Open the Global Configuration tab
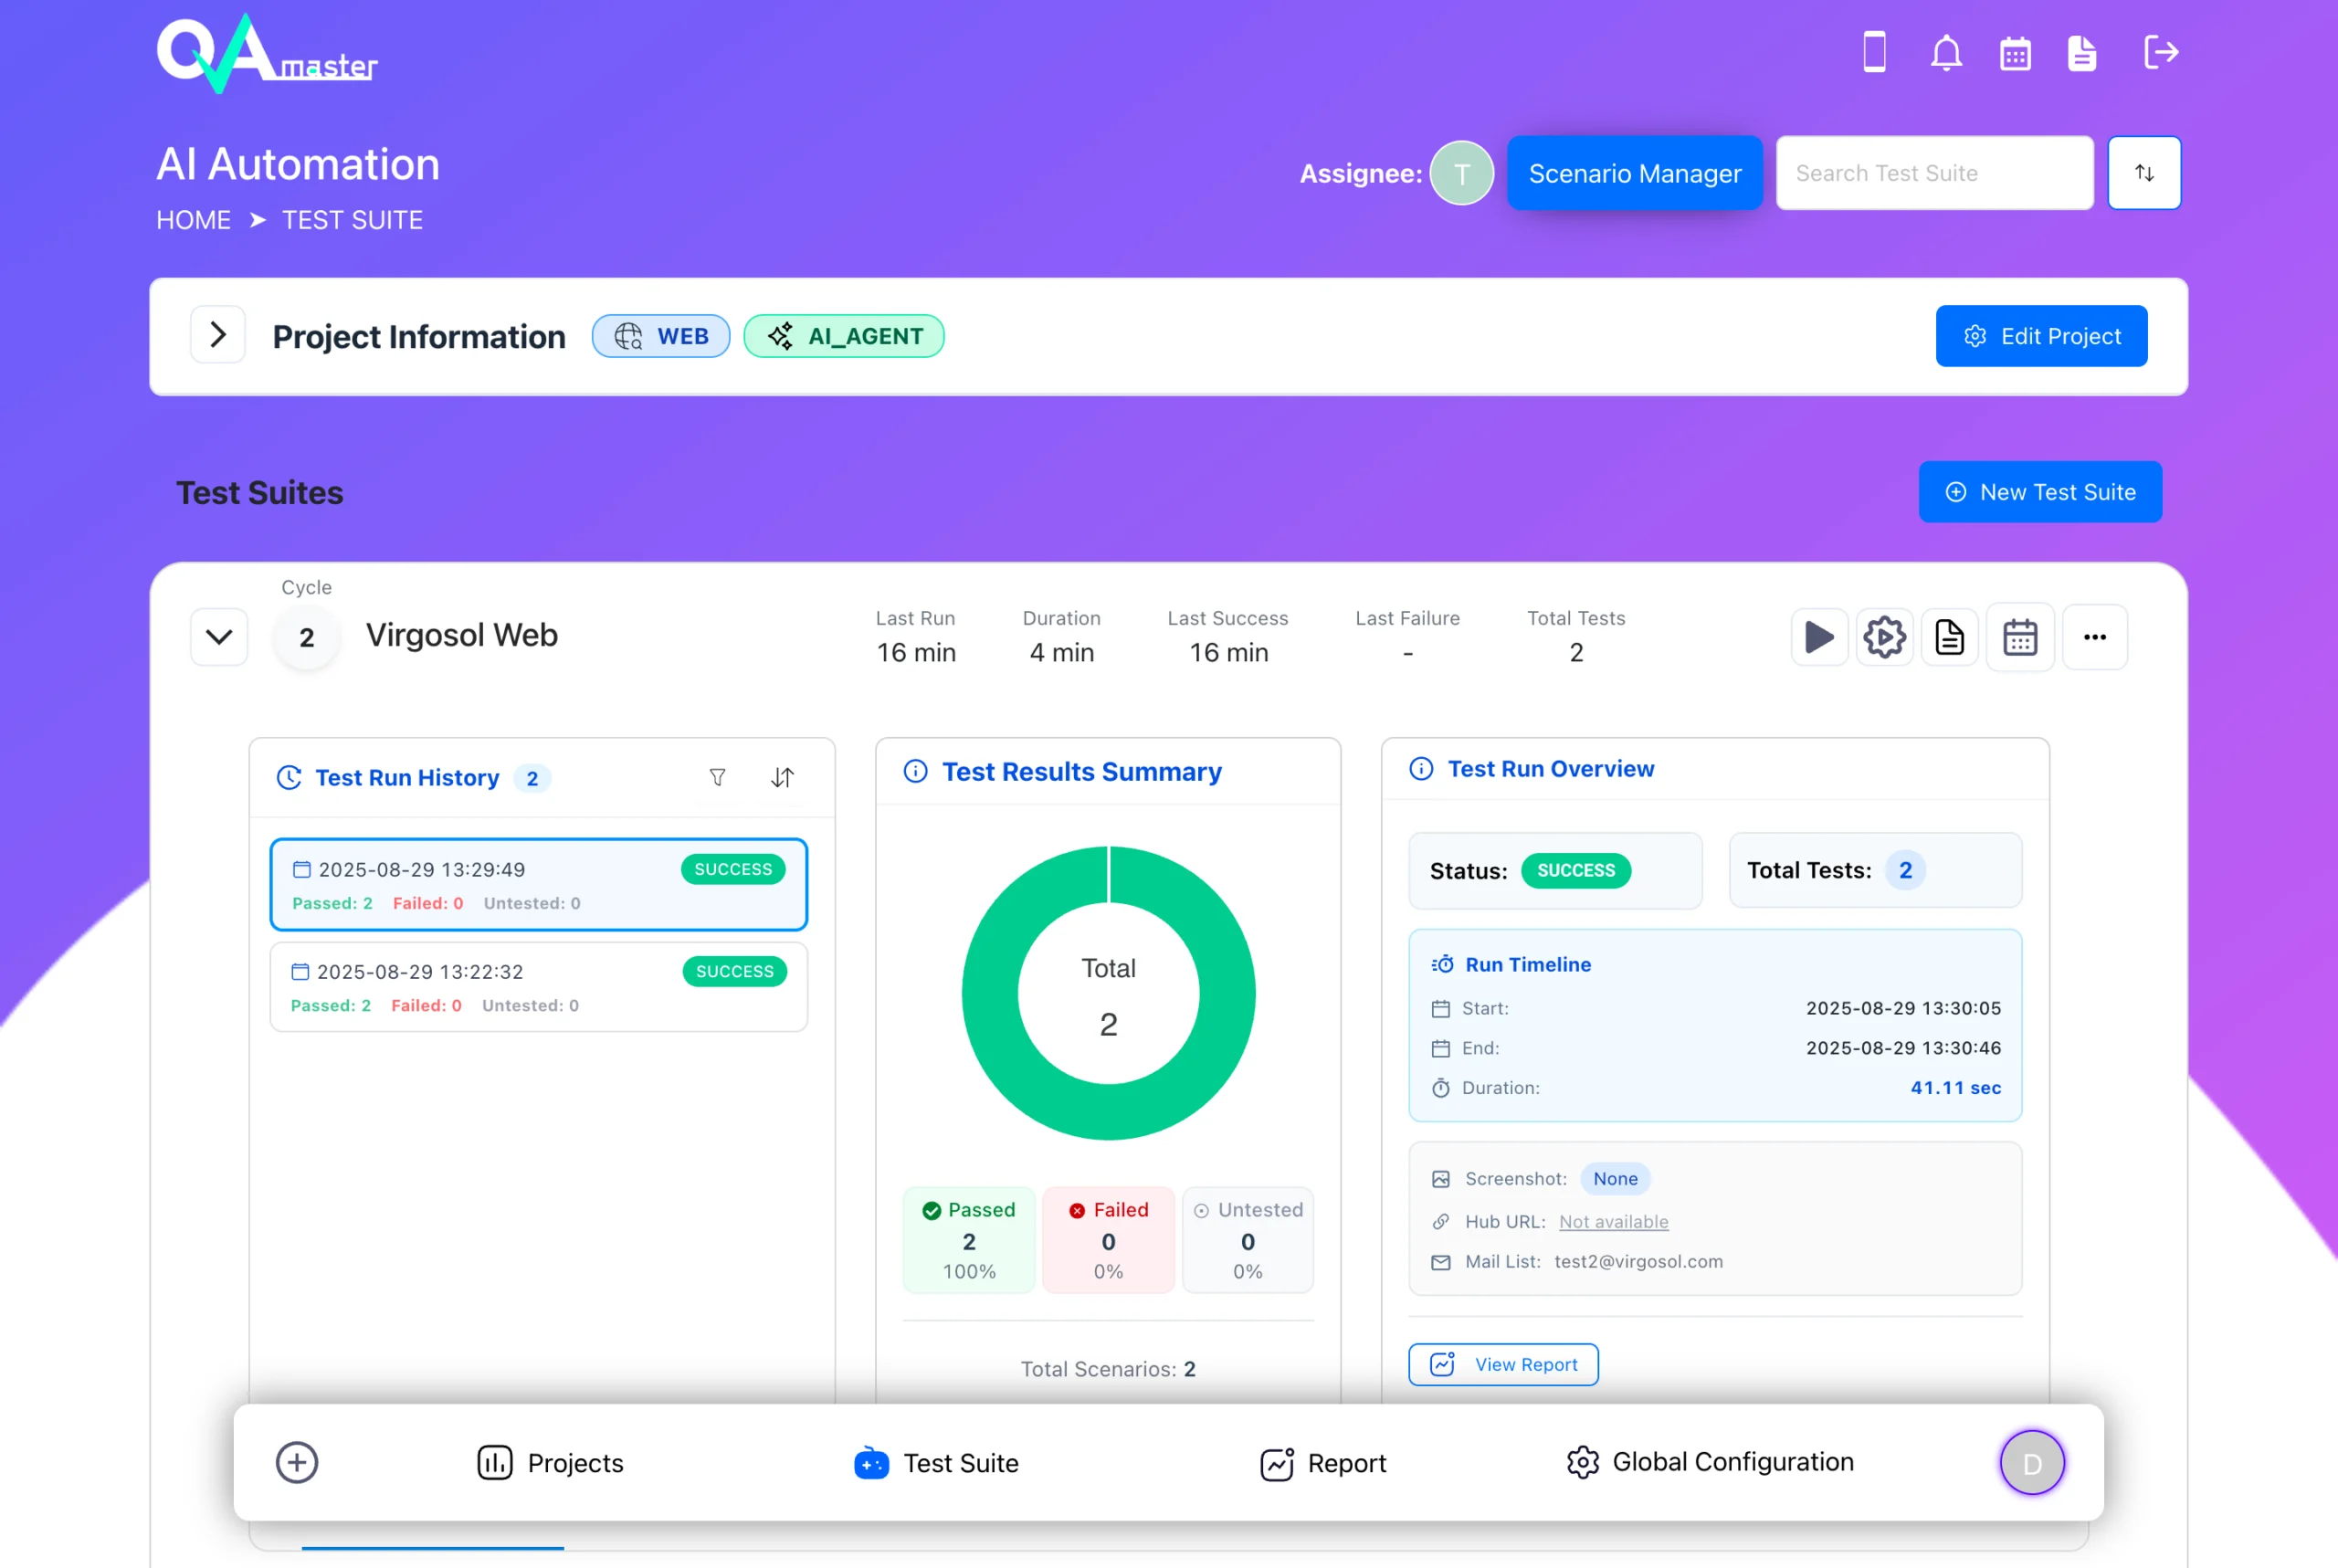The height and width of the screenshot is (1568, 2338). coord(1710,1462)
